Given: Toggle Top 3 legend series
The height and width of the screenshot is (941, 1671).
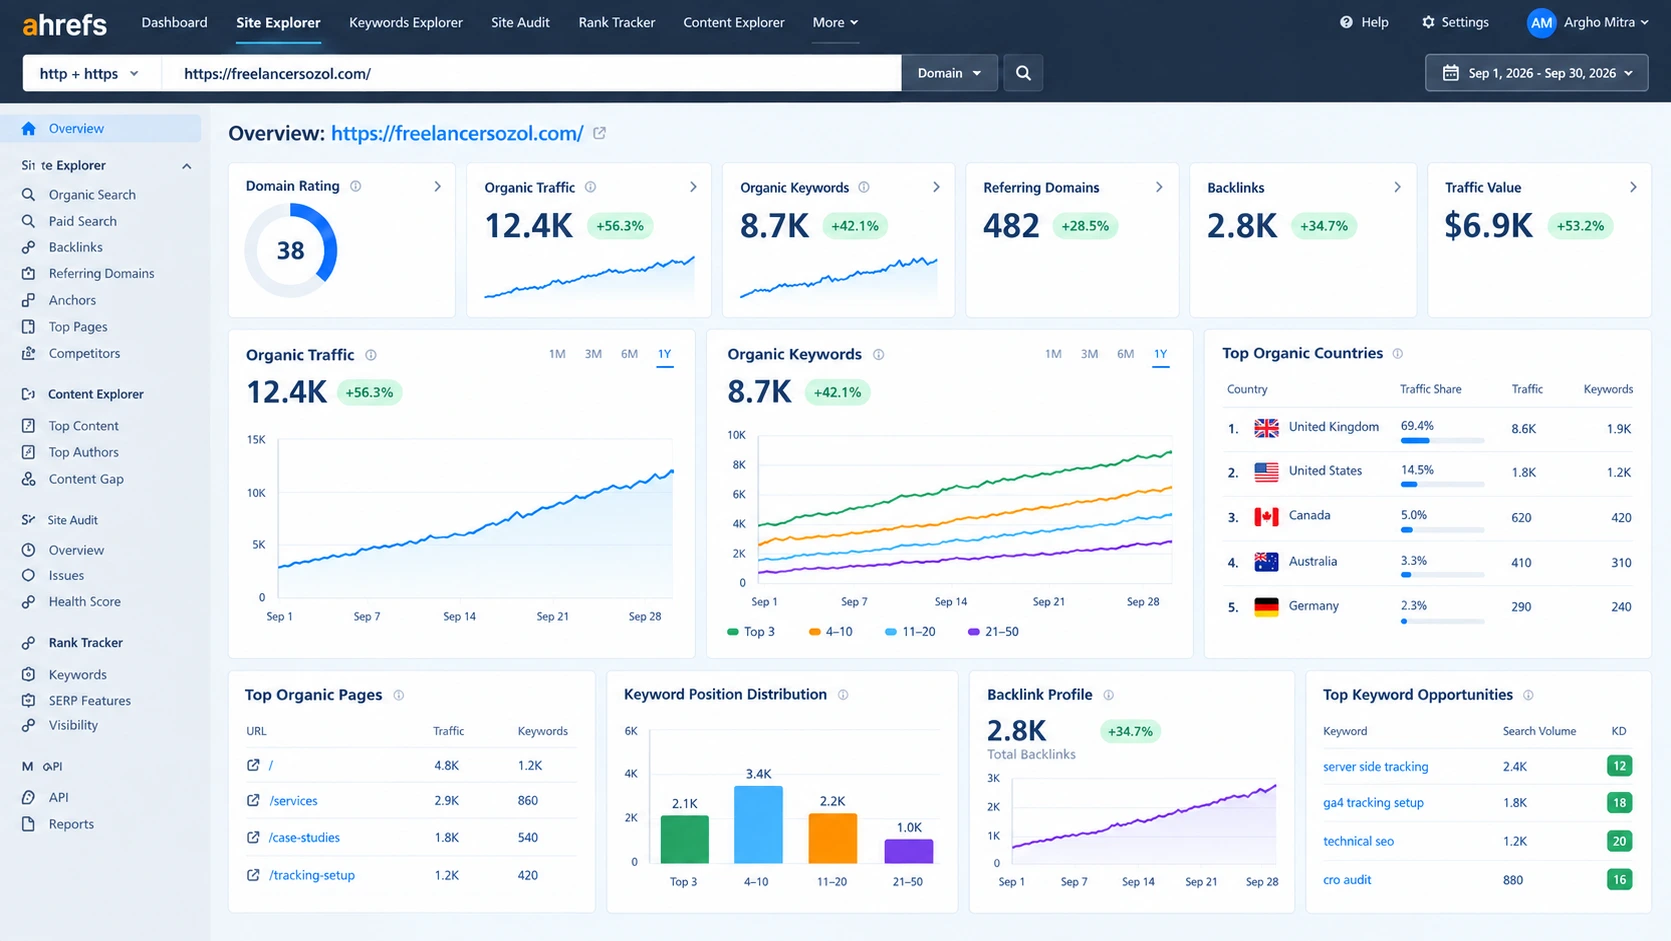Looking at the screenshot, I should [751, 631].
